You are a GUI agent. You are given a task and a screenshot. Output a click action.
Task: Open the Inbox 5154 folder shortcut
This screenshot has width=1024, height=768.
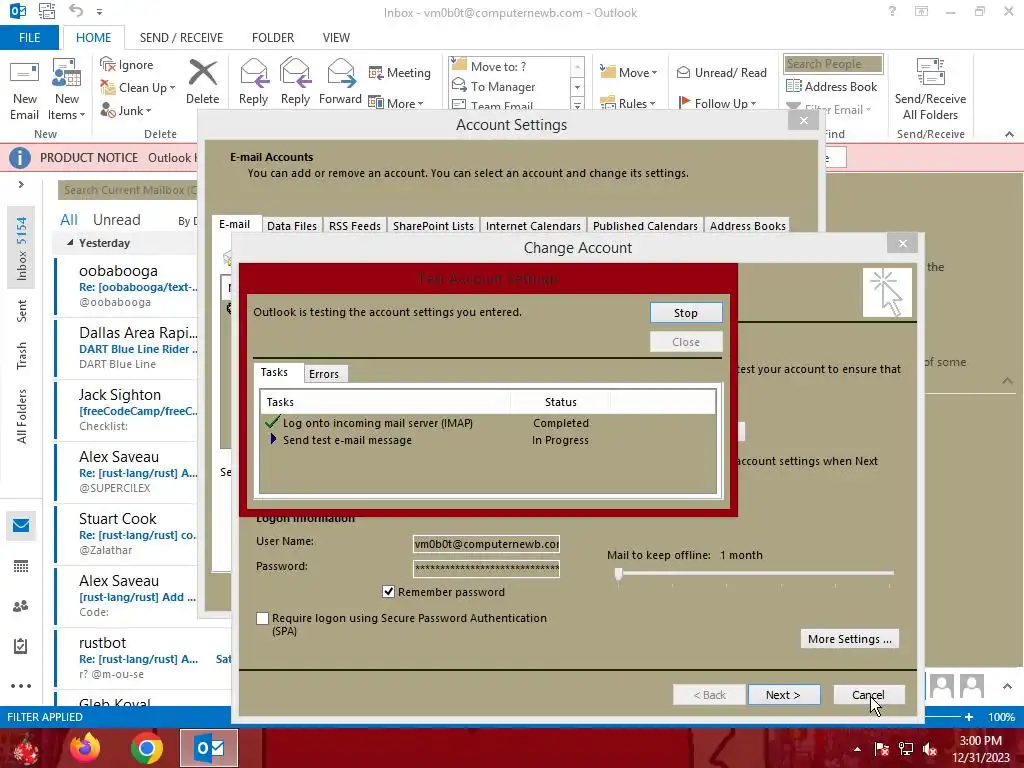pyautogui.click(x=22, y=248)
